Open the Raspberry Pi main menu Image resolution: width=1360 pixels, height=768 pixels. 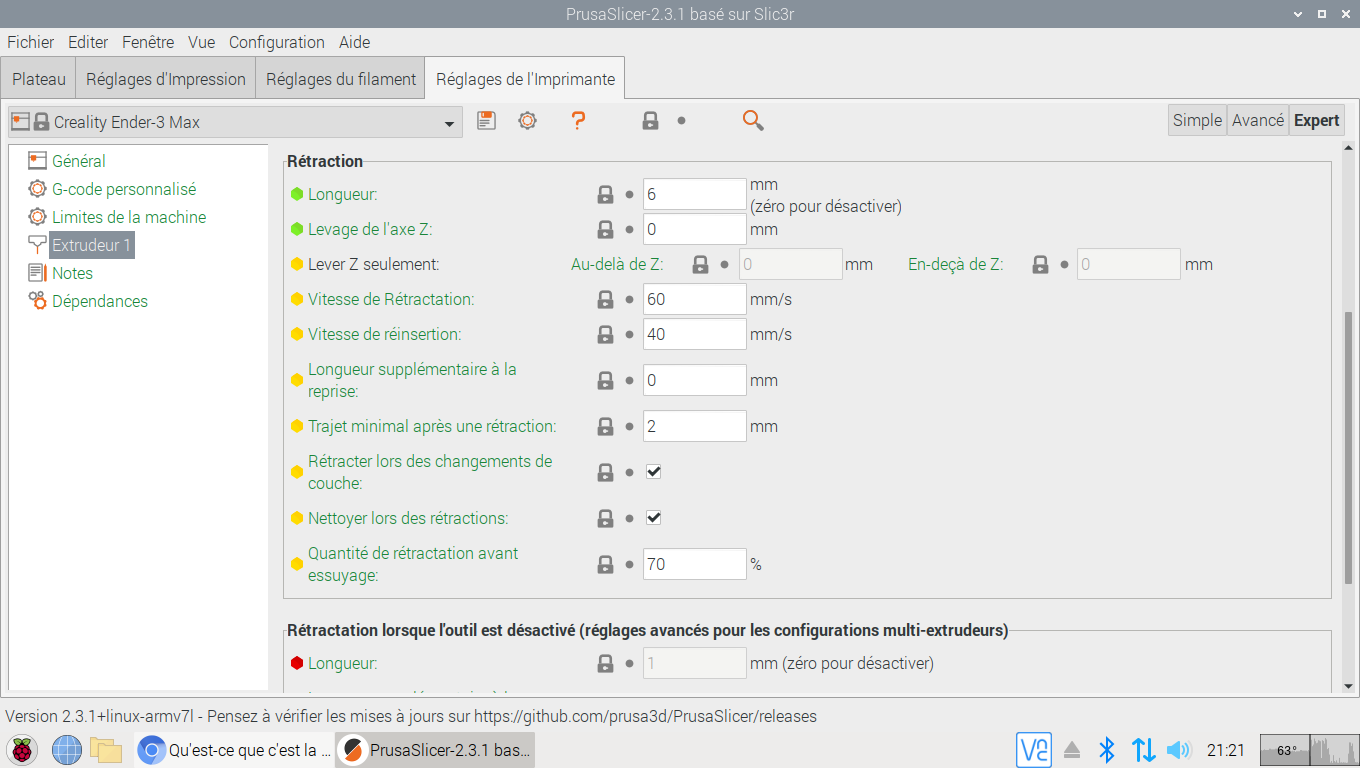pyautogui.click(x=22, y=749)
